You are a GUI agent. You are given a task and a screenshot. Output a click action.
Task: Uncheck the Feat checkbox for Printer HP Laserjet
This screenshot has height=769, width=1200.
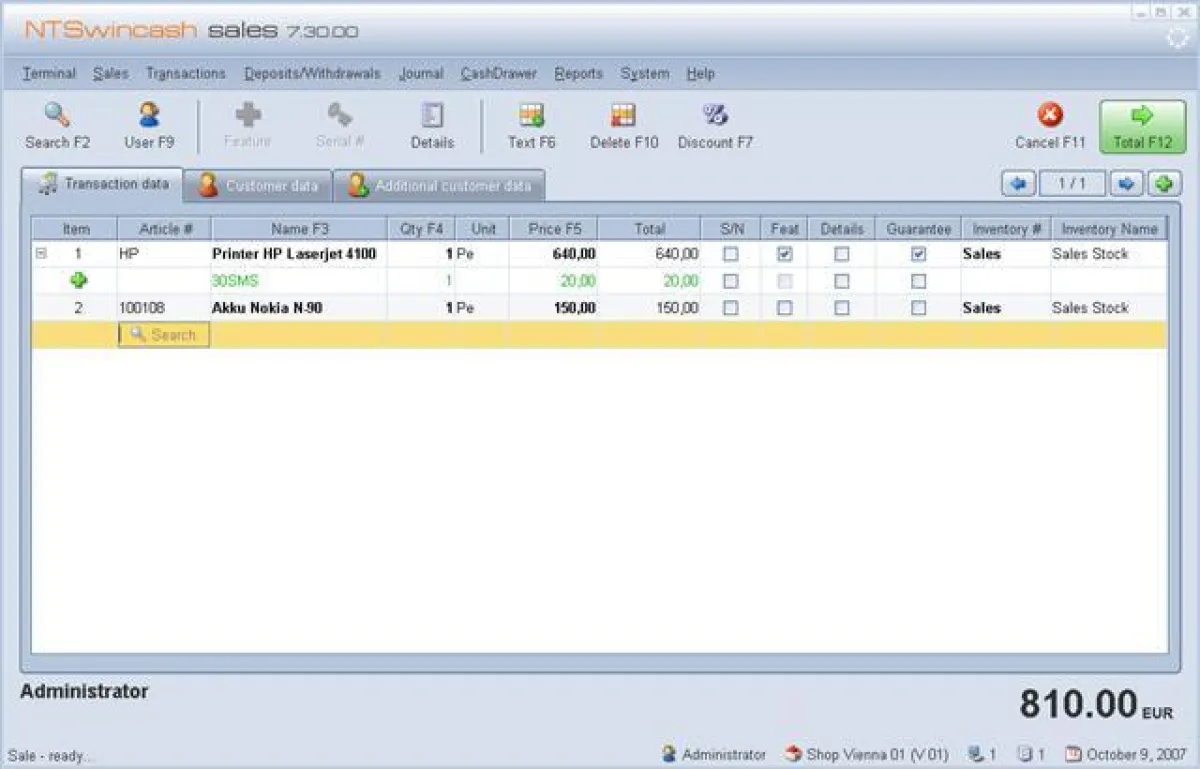tap(784, 254)
